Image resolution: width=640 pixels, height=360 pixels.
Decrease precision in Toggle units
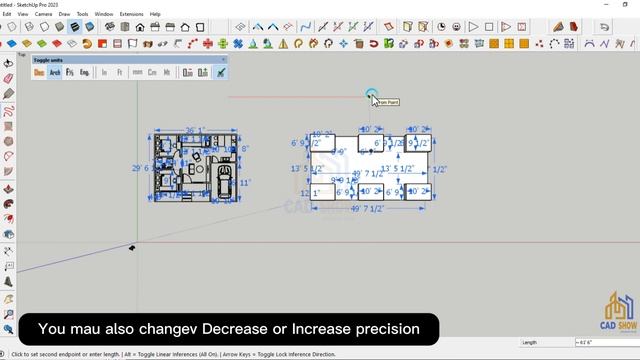(188, 73)
